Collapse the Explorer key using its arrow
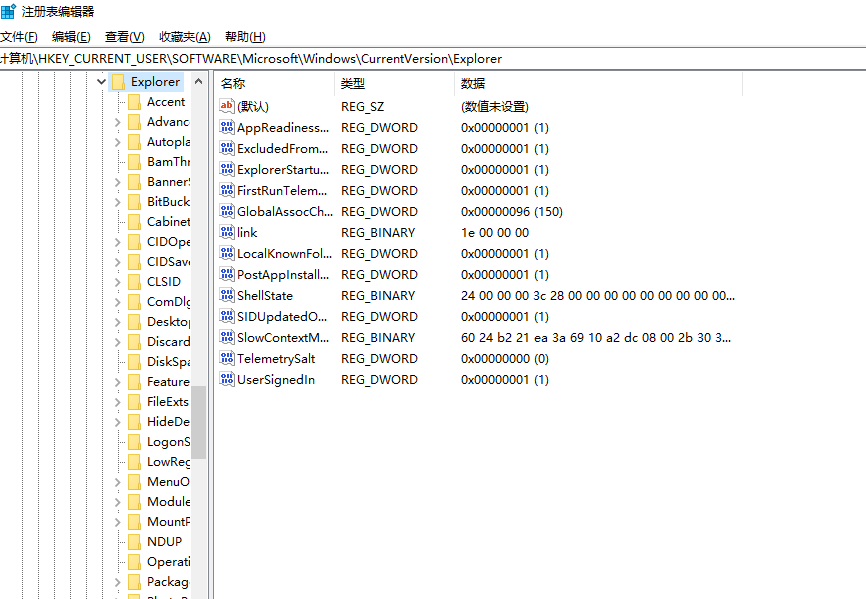This screenshot has height=599, width=866. (x=102, y=81)
